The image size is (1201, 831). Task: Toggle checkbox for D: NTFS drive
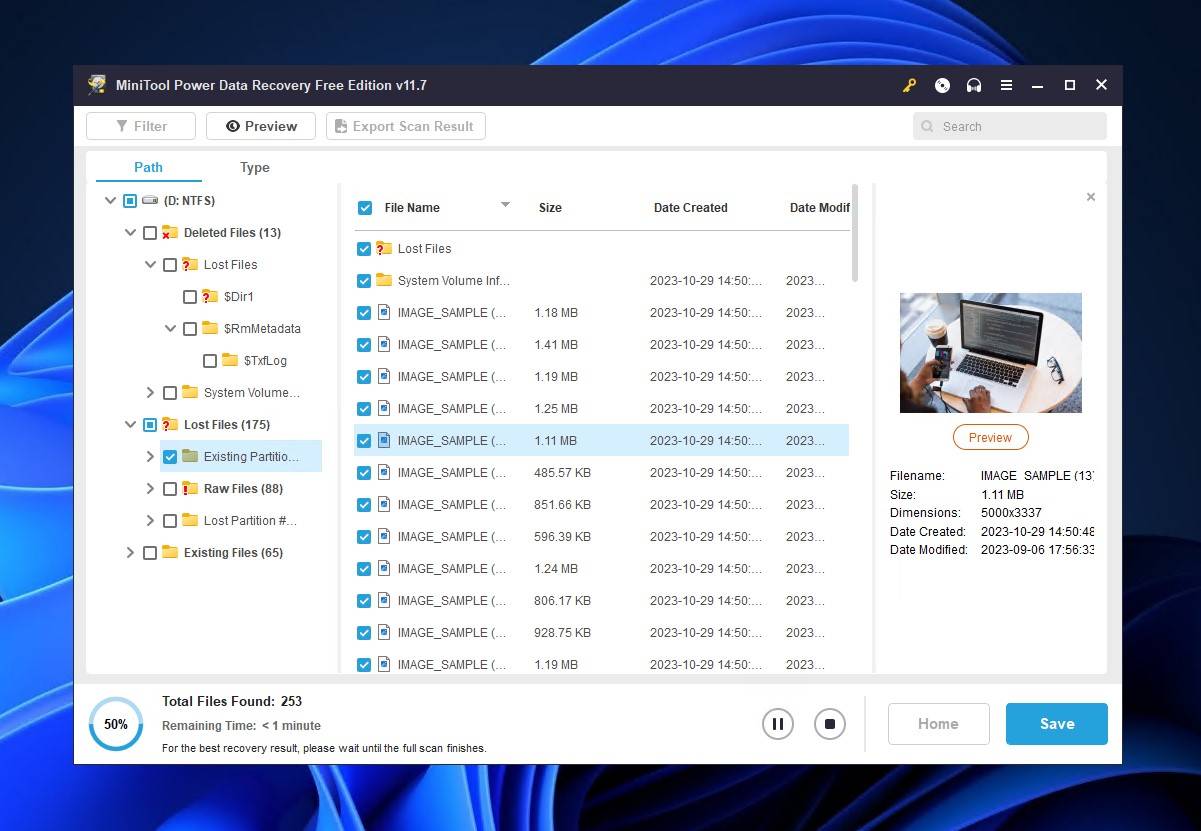(x=130, y=201)
